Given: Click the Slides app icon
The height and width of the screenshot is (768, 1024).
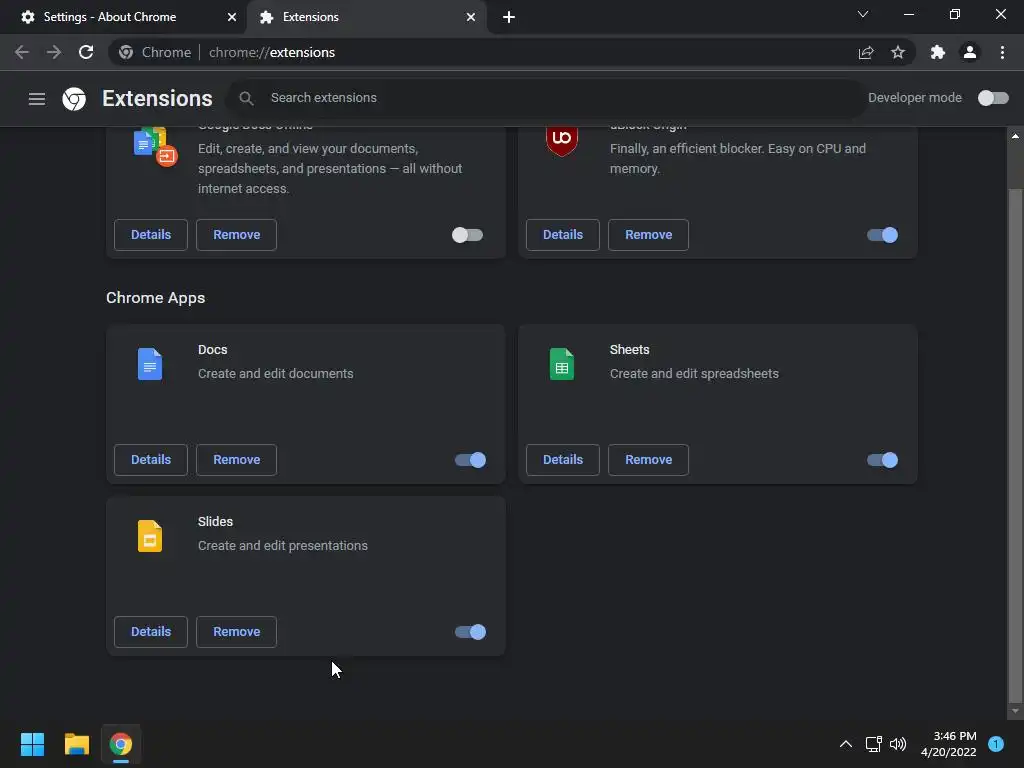Looking at the screenshot, I should [x=150, y=536].
